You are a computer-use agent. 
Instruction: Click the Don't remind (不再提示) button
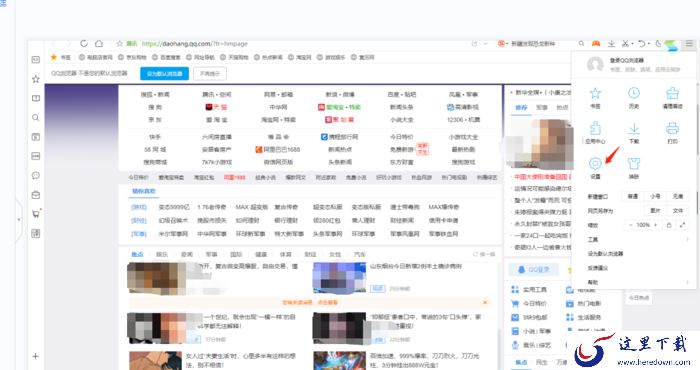pyautogui.click(x=210, y=74)
